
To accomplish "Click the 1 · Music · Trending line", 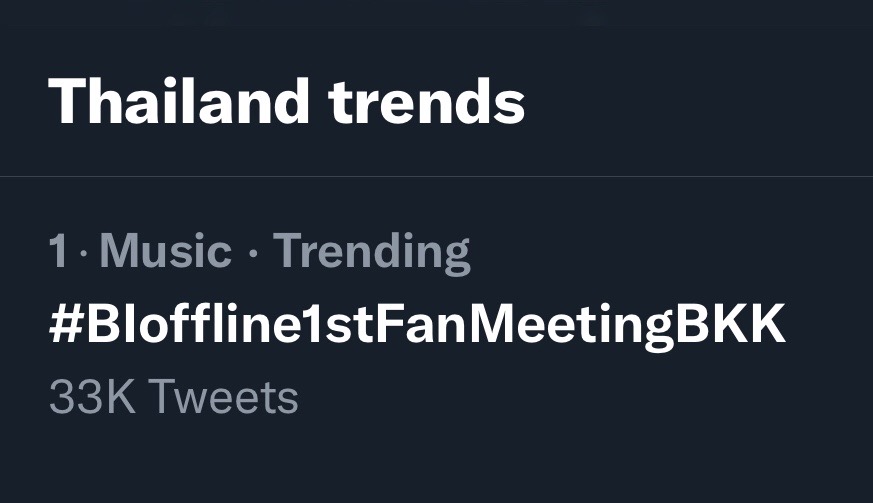I will [x=259, y=253].
